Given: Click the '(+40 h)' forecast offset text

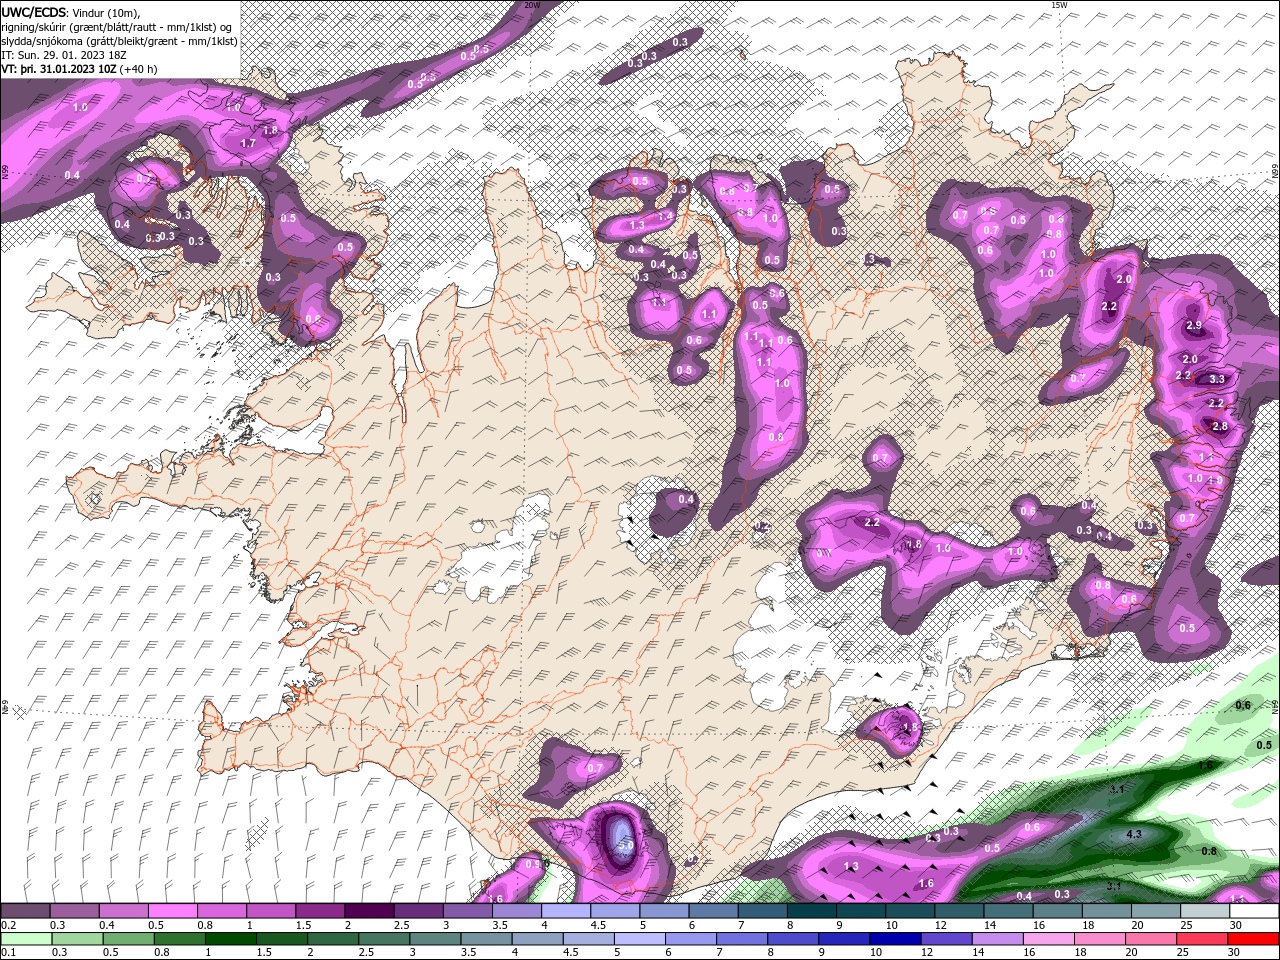Looking at the screenshot, I should (x=138, y=69).
